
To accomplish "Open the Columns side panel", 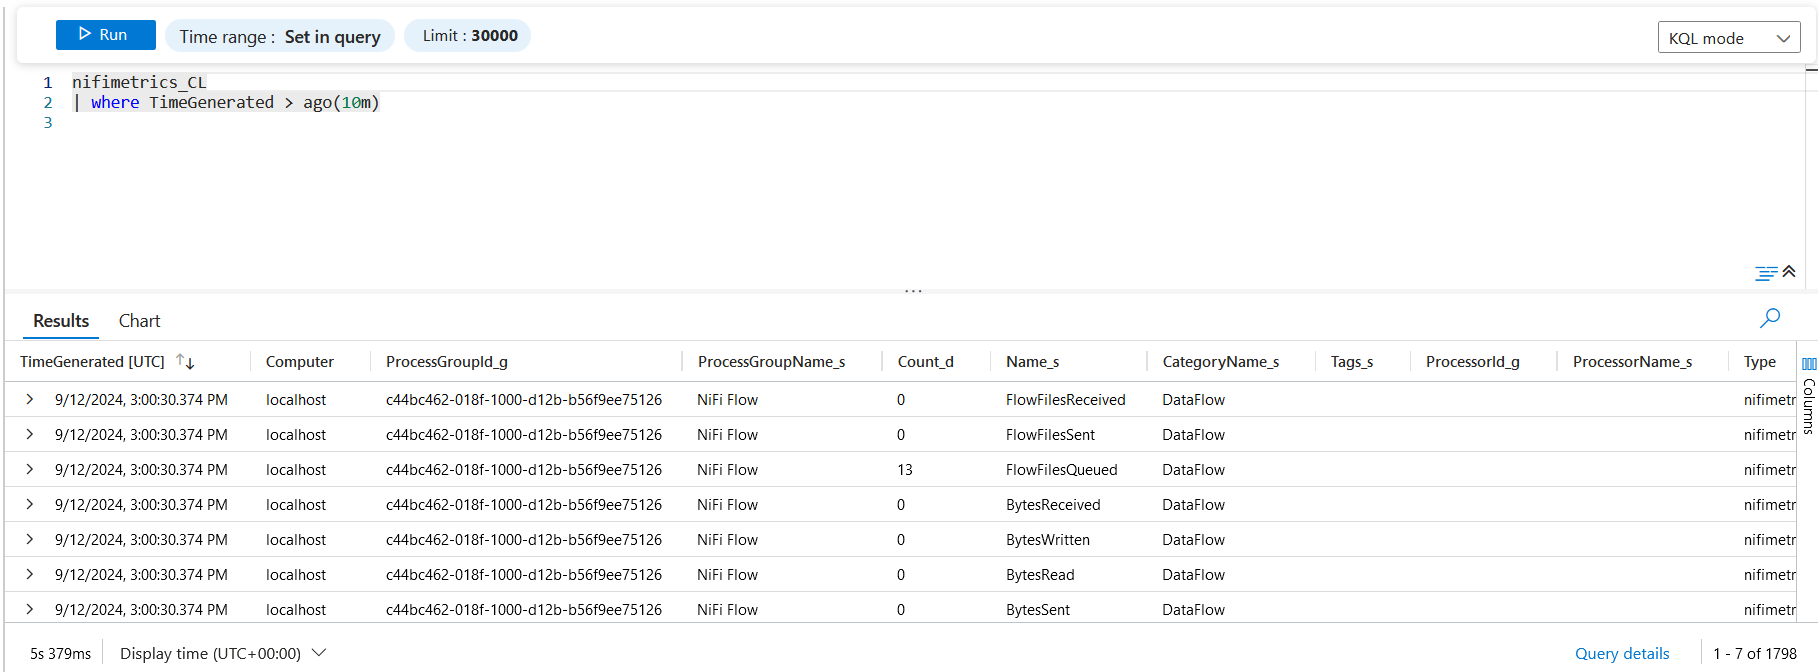I will pos(1808,397).
